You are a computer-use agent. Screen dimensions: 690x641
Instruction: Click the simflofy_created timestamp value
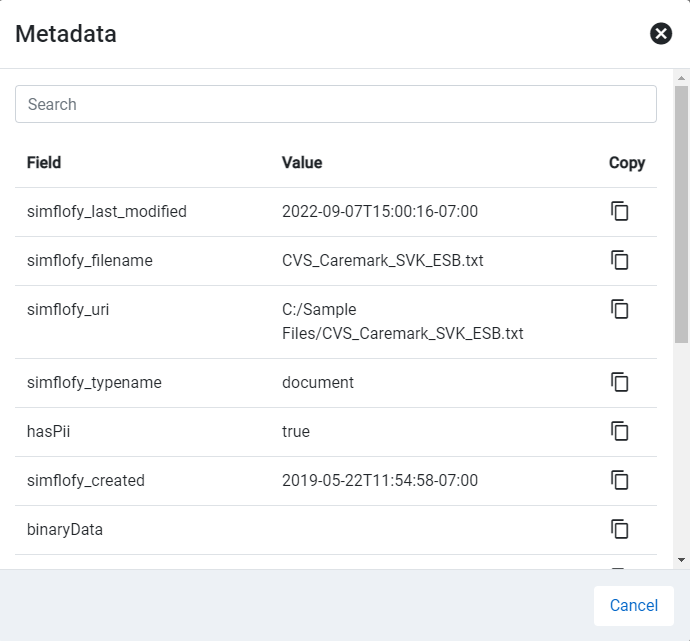point(380,480)
